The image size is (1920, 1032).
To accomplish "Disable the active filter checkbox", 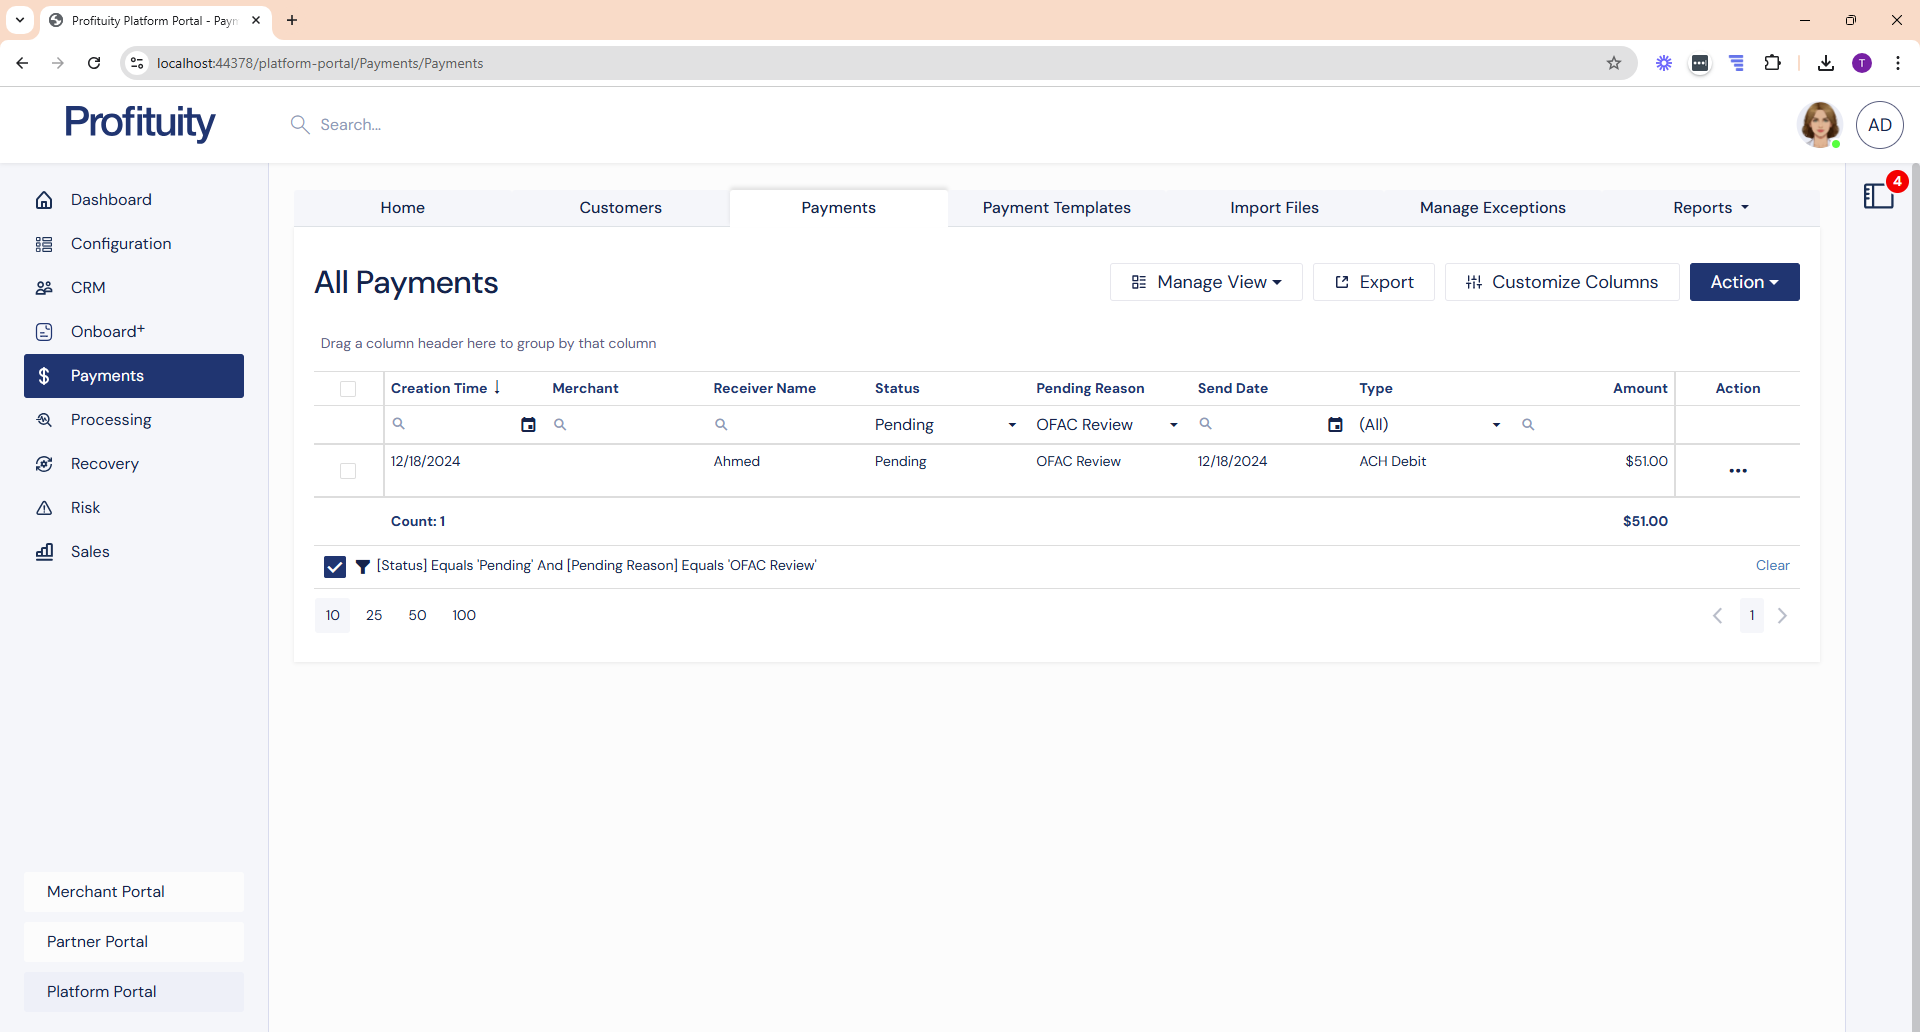I will [x=335, y=567].
